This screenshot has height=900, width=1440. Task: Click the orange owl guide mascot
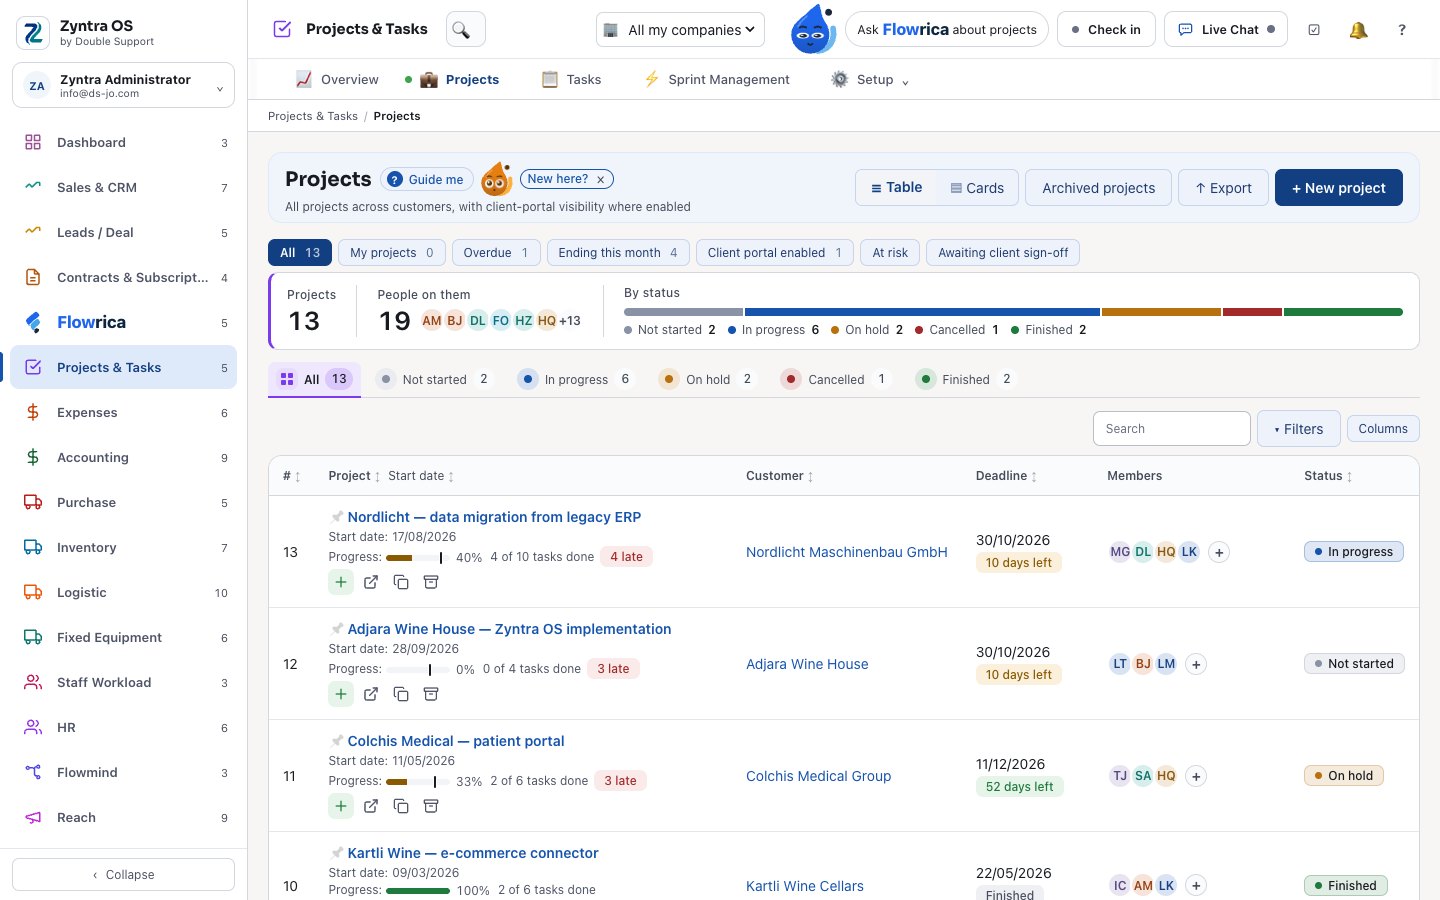[x=497, y=179]
